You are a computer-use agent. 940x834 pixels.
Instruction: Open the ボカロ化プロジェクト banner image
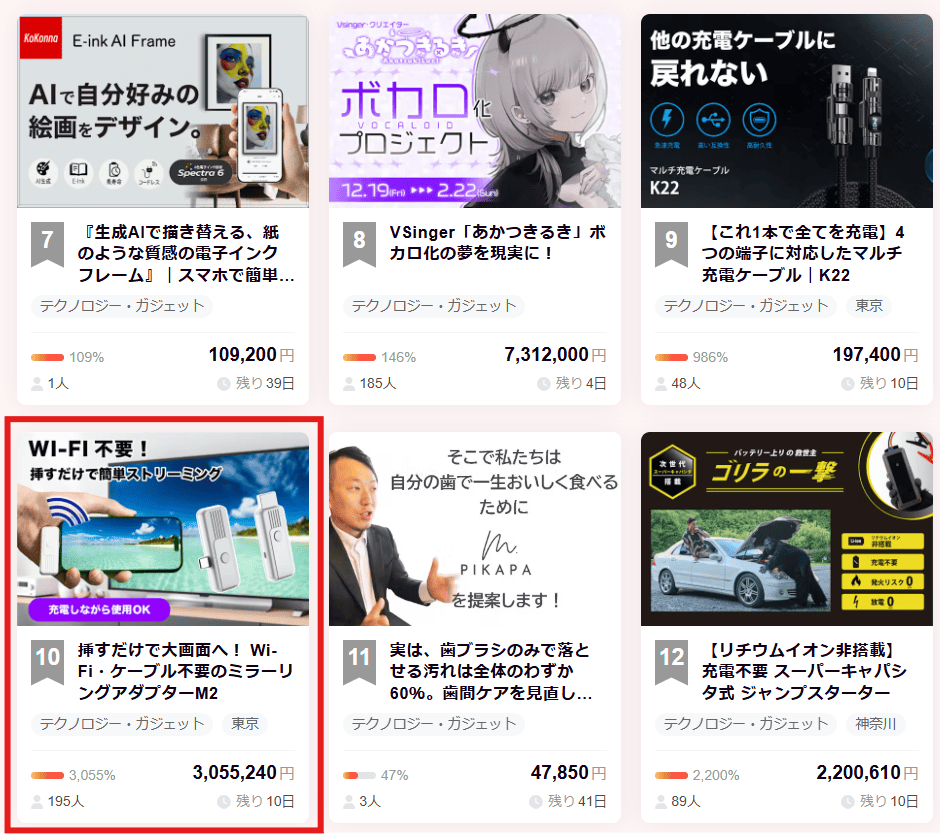[x=475, y=111]
